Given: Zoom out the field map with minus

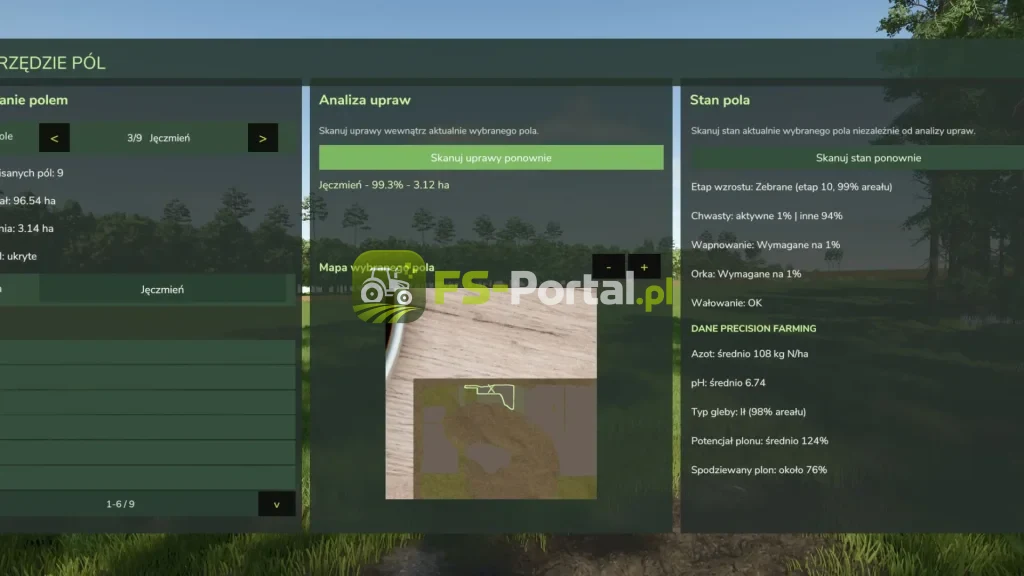Looking at the screenshot, I should tap(609, 266).
